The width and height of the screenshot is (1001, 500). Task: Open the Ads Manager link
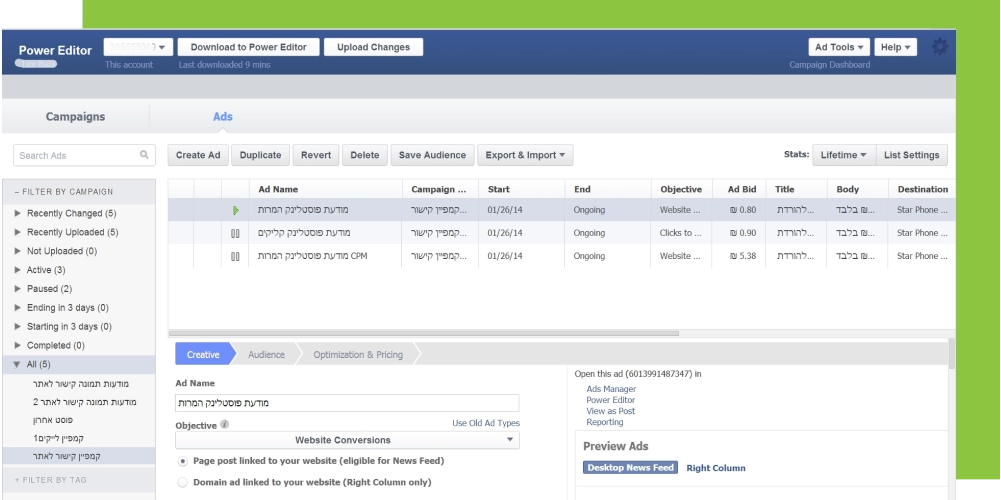pos(611,389)
